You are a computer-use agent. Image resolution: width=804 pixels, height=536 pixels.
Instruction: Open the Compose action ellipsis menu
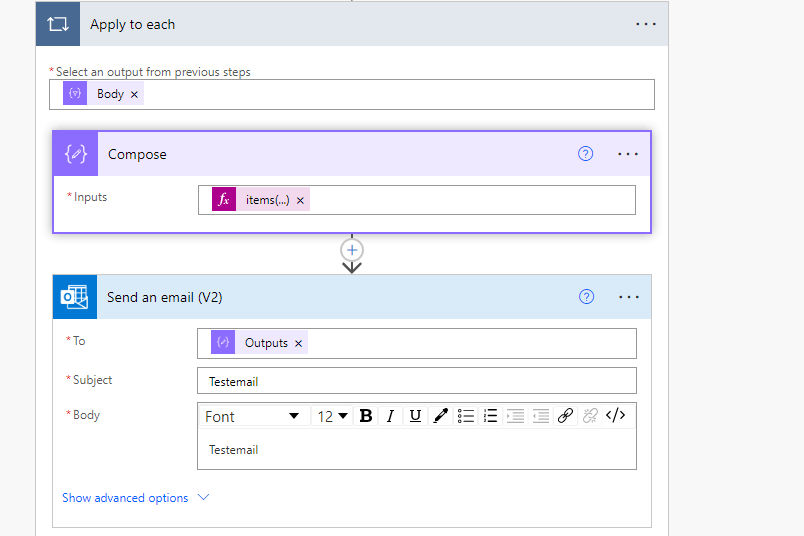(x=628, y=154)
